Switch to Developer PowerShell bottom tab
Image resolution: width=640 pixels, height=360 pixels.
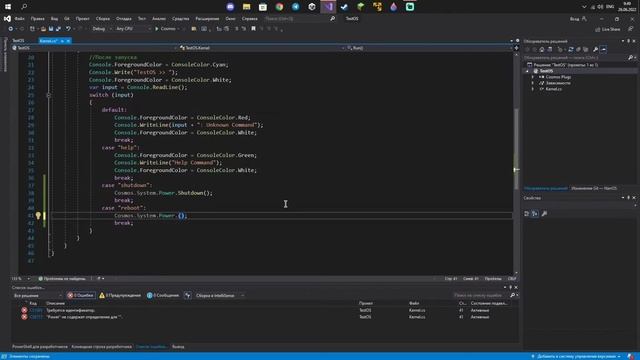[40, 347]
